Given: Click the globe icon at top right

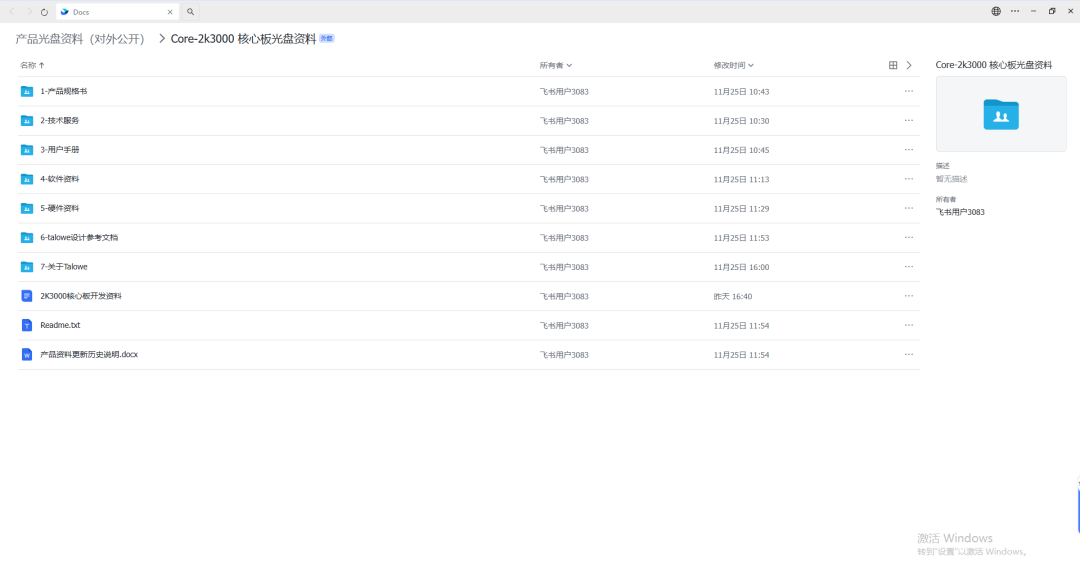Looking at the screenshot, I should tap(996, 11).
